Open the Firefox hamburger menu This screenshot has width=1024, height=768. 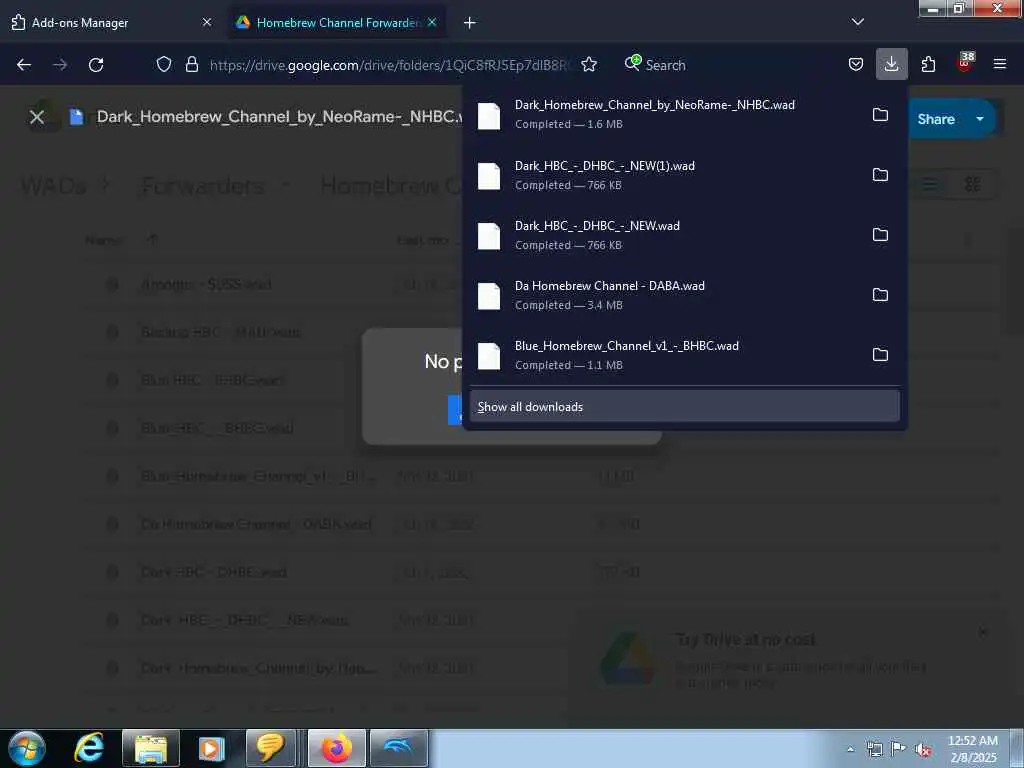[1000, 64]
